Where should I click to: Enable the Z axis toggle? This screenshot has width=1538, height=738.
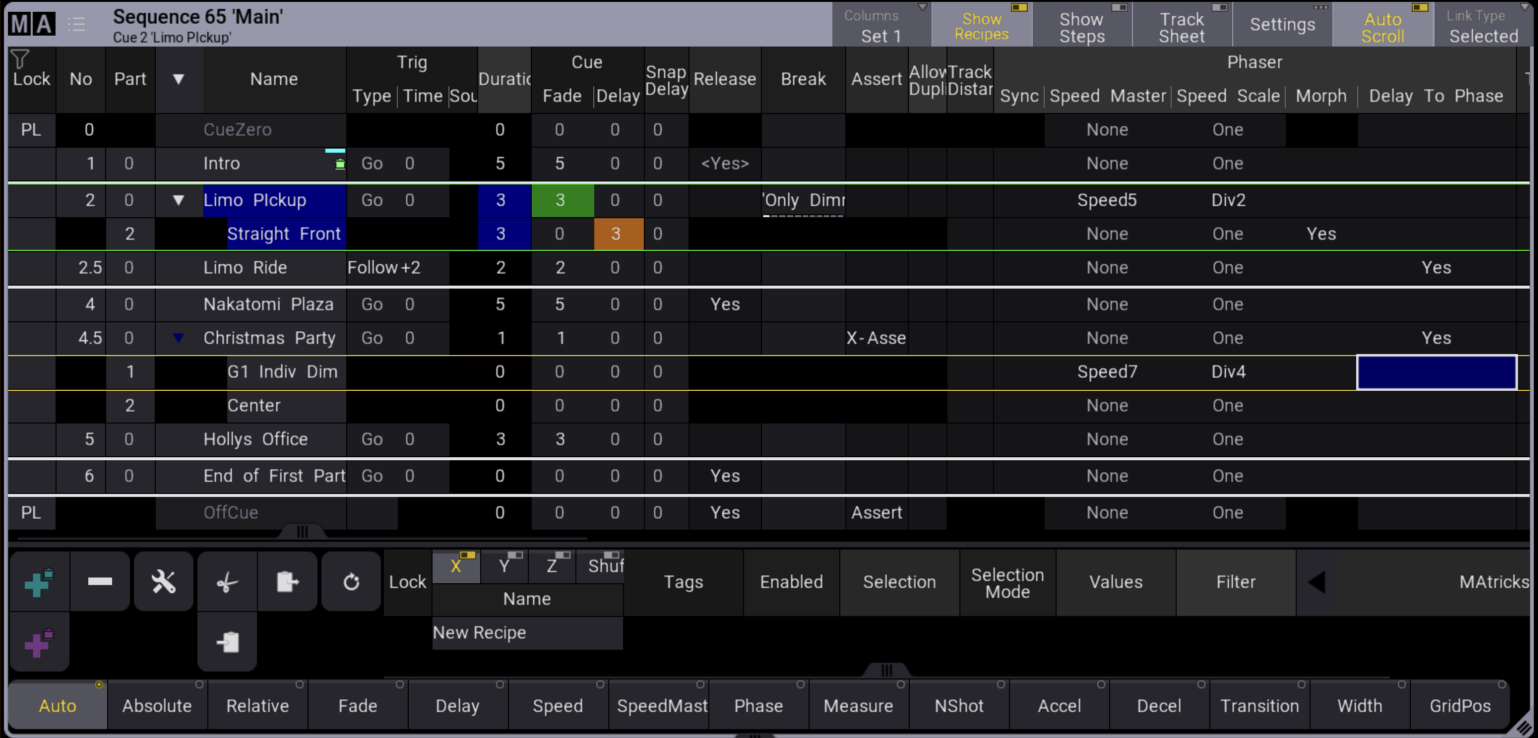coord(552,566)
